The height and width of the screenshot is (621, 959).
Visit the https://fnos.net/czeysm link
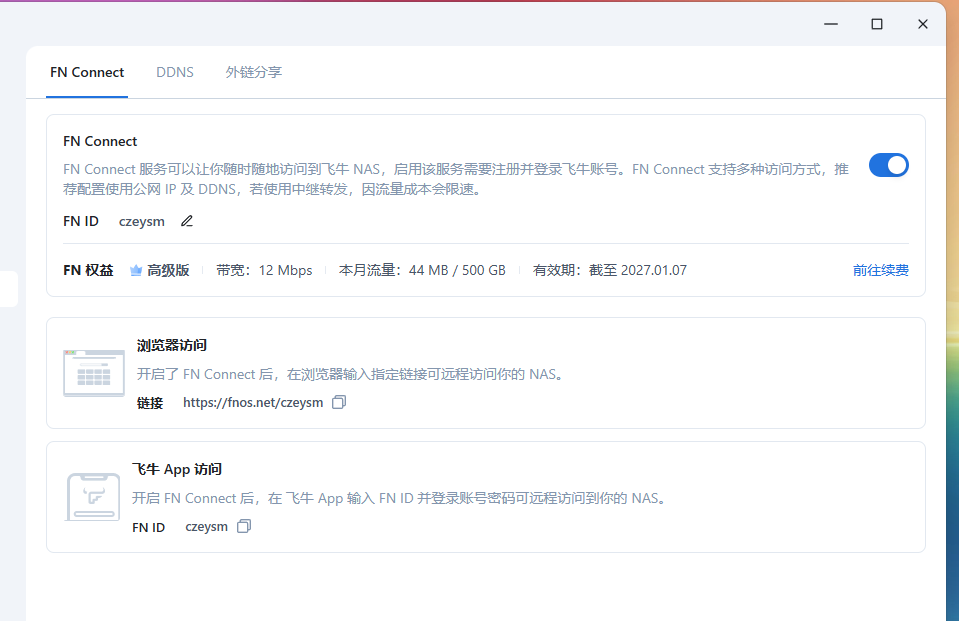[x=254, y=401]
